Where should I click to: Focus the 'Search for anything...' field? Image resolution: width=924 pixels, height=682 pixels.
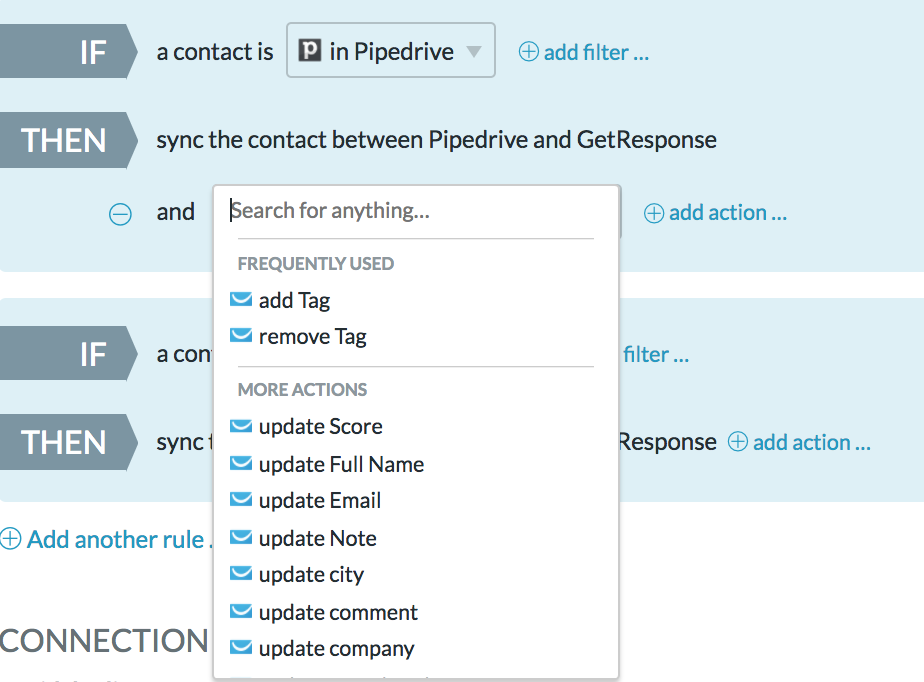pyautogui.click(x=415, y=210)
